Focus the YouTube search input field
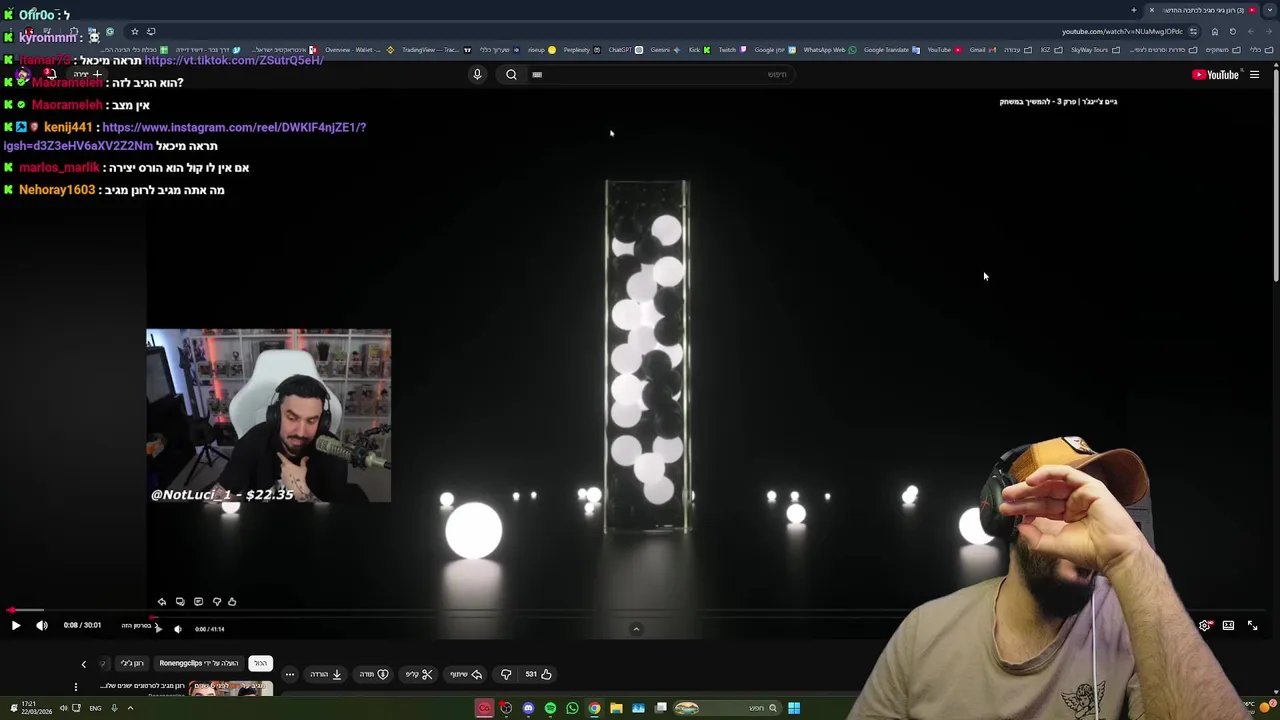This screenshot has width=1280, height=720. [660, 74]
